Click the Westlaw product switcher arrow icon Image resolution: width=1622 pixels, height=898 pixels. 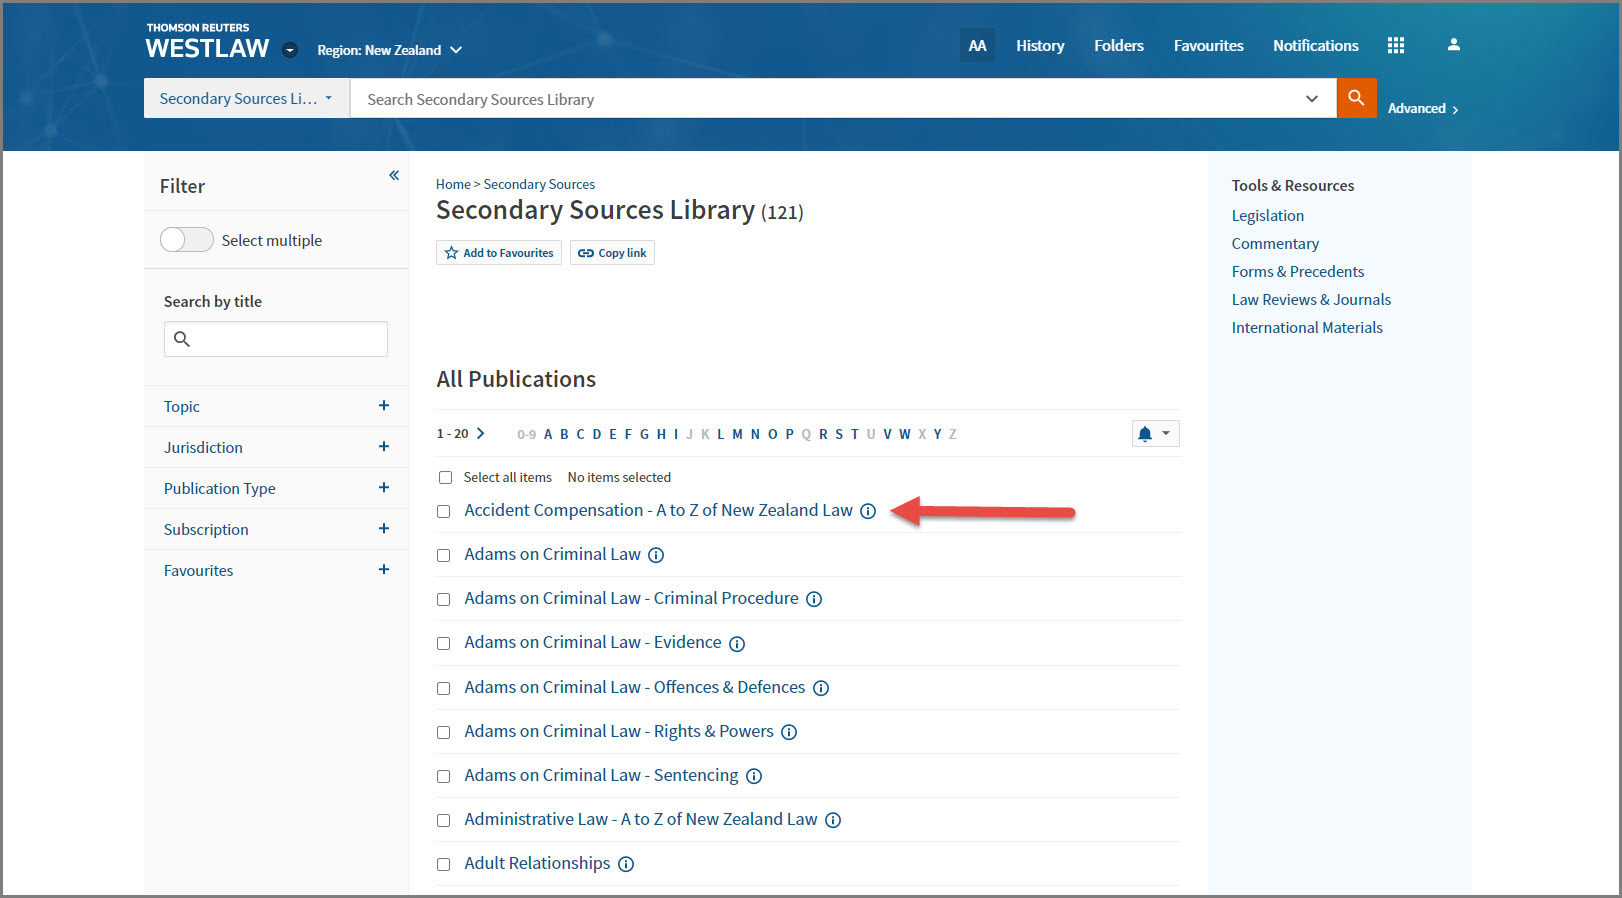[290, 50]
